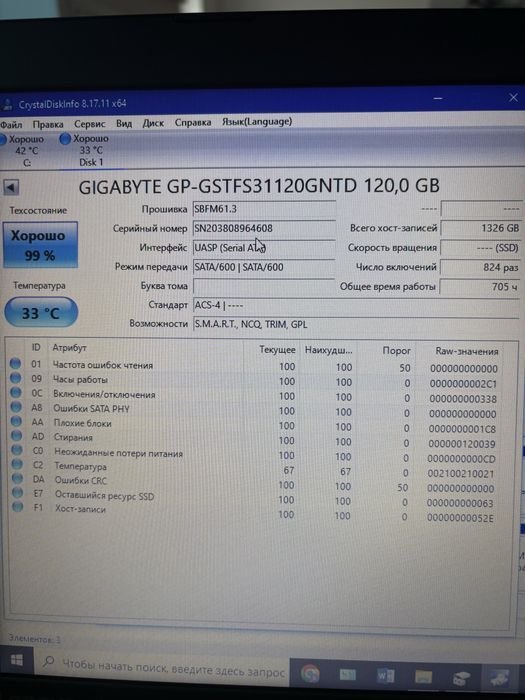
Task: Click the Атрибут column header
Action: coord(70,347)
